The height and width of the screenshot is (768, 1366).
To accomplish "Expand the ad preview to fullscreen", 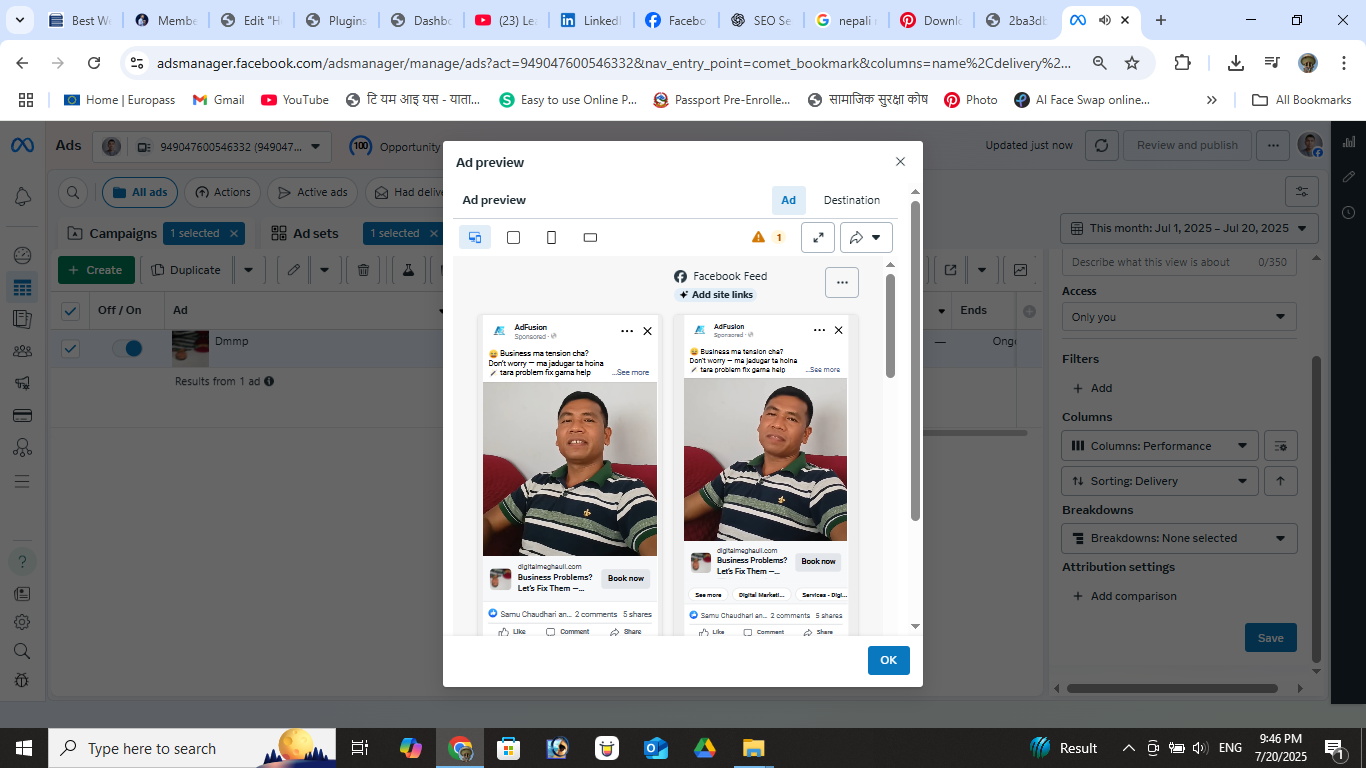I will coord(818,237).
